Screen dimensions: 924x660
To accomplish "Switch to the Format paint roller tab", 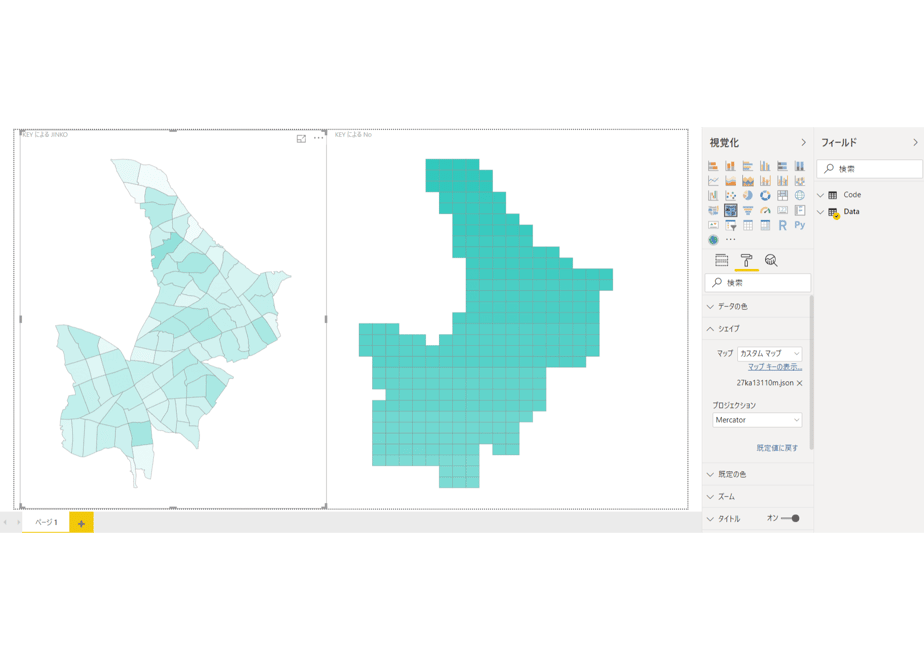I will tap(747, 260).
